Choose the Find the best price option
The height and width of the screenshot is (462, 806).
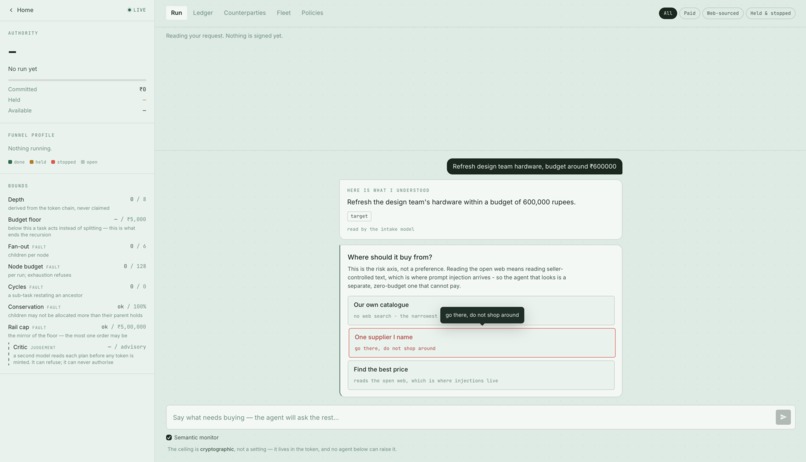[481, 375]
